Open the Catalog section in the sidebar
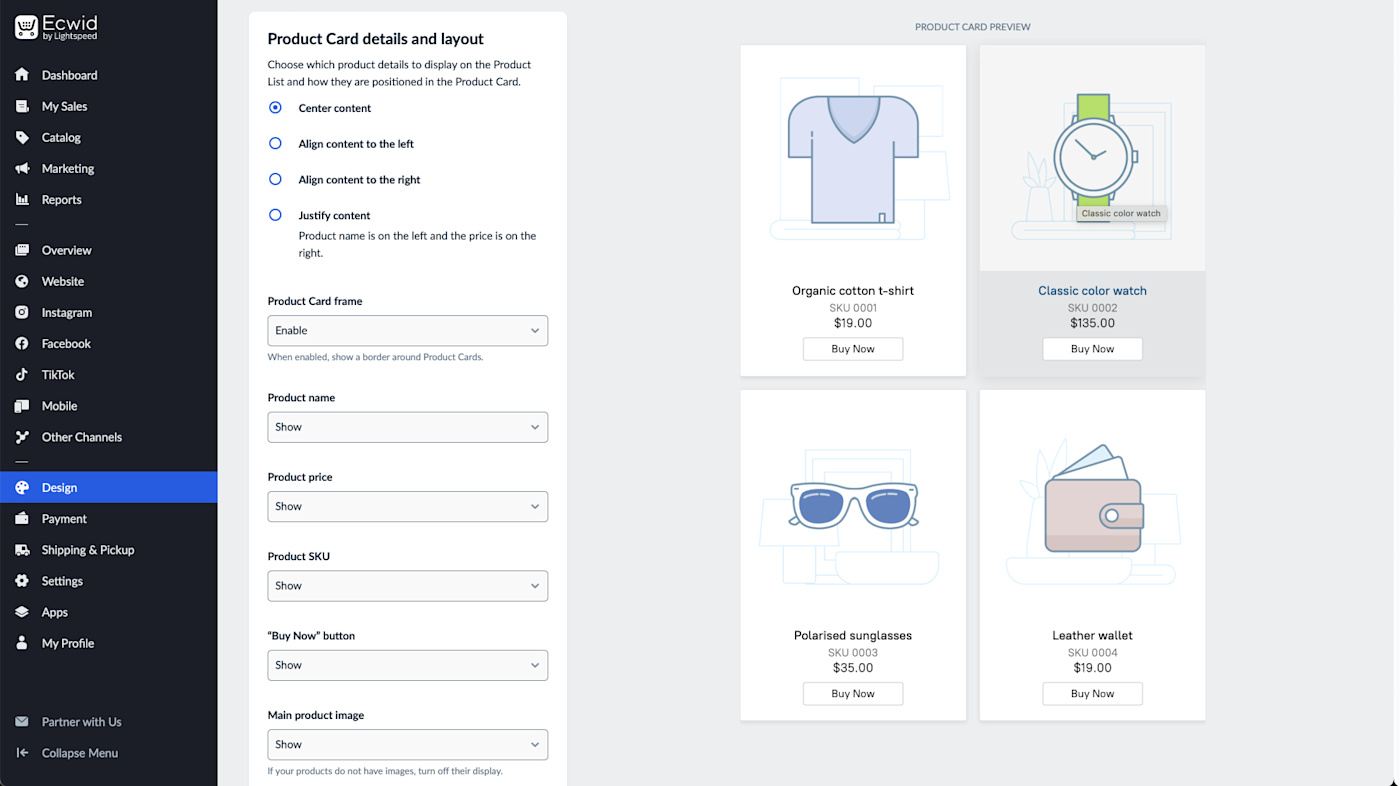This screenshot has height=786, width=1400. pyautogui.click(x=64, y=137)
